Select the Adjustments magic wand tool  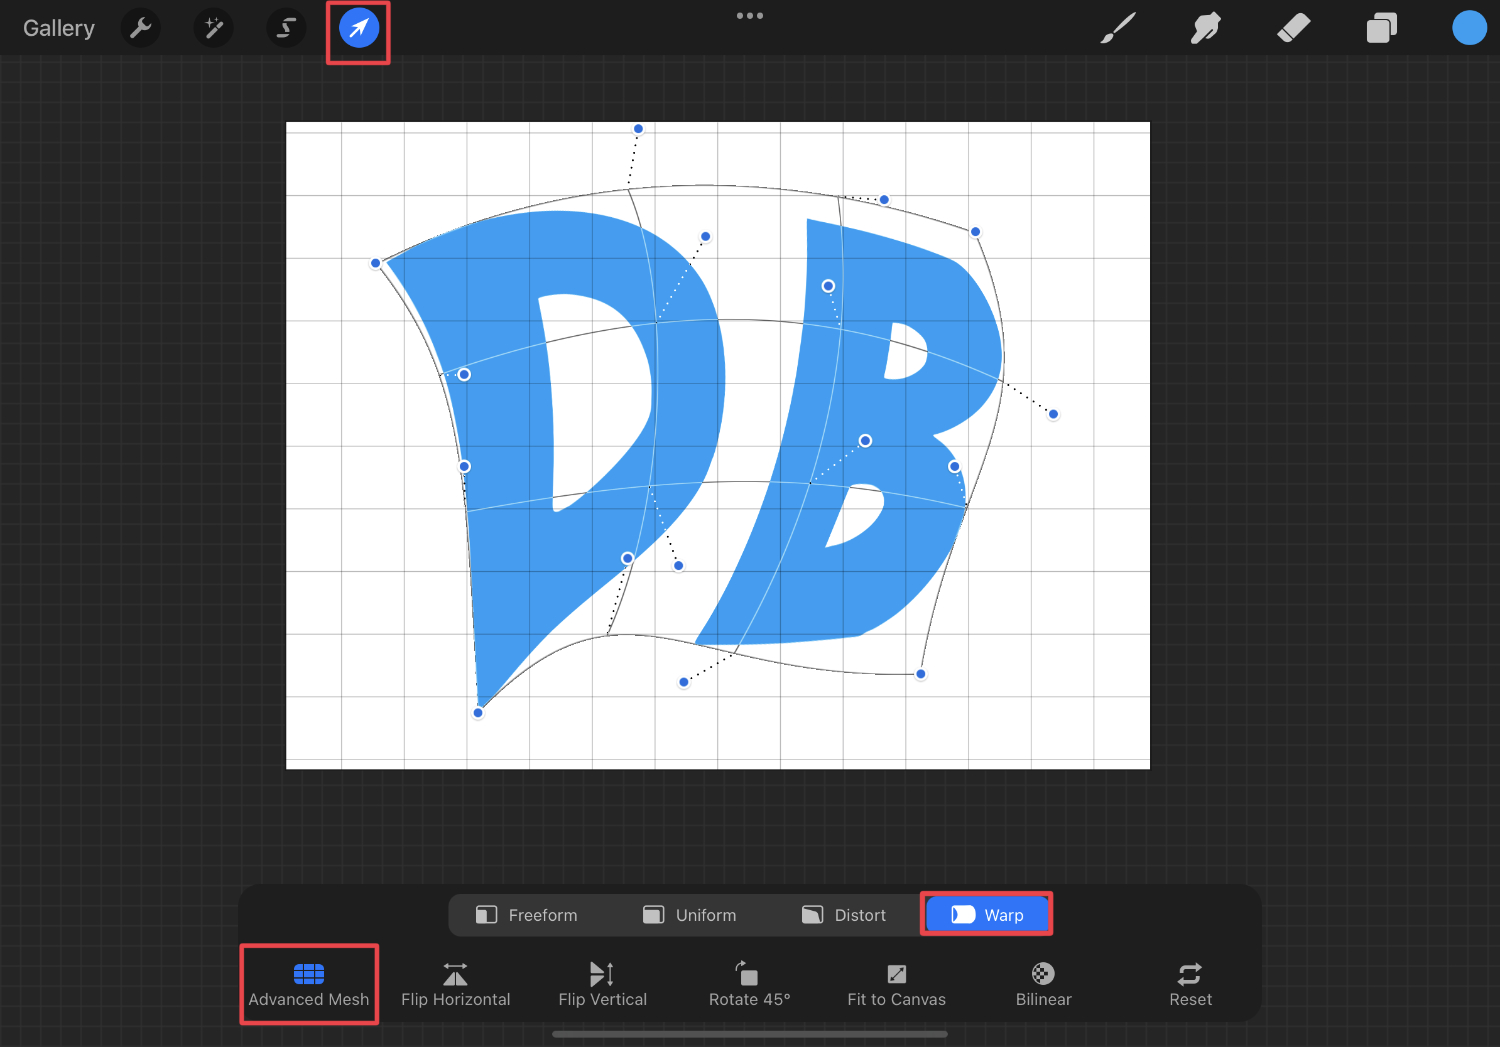[213, 27]
